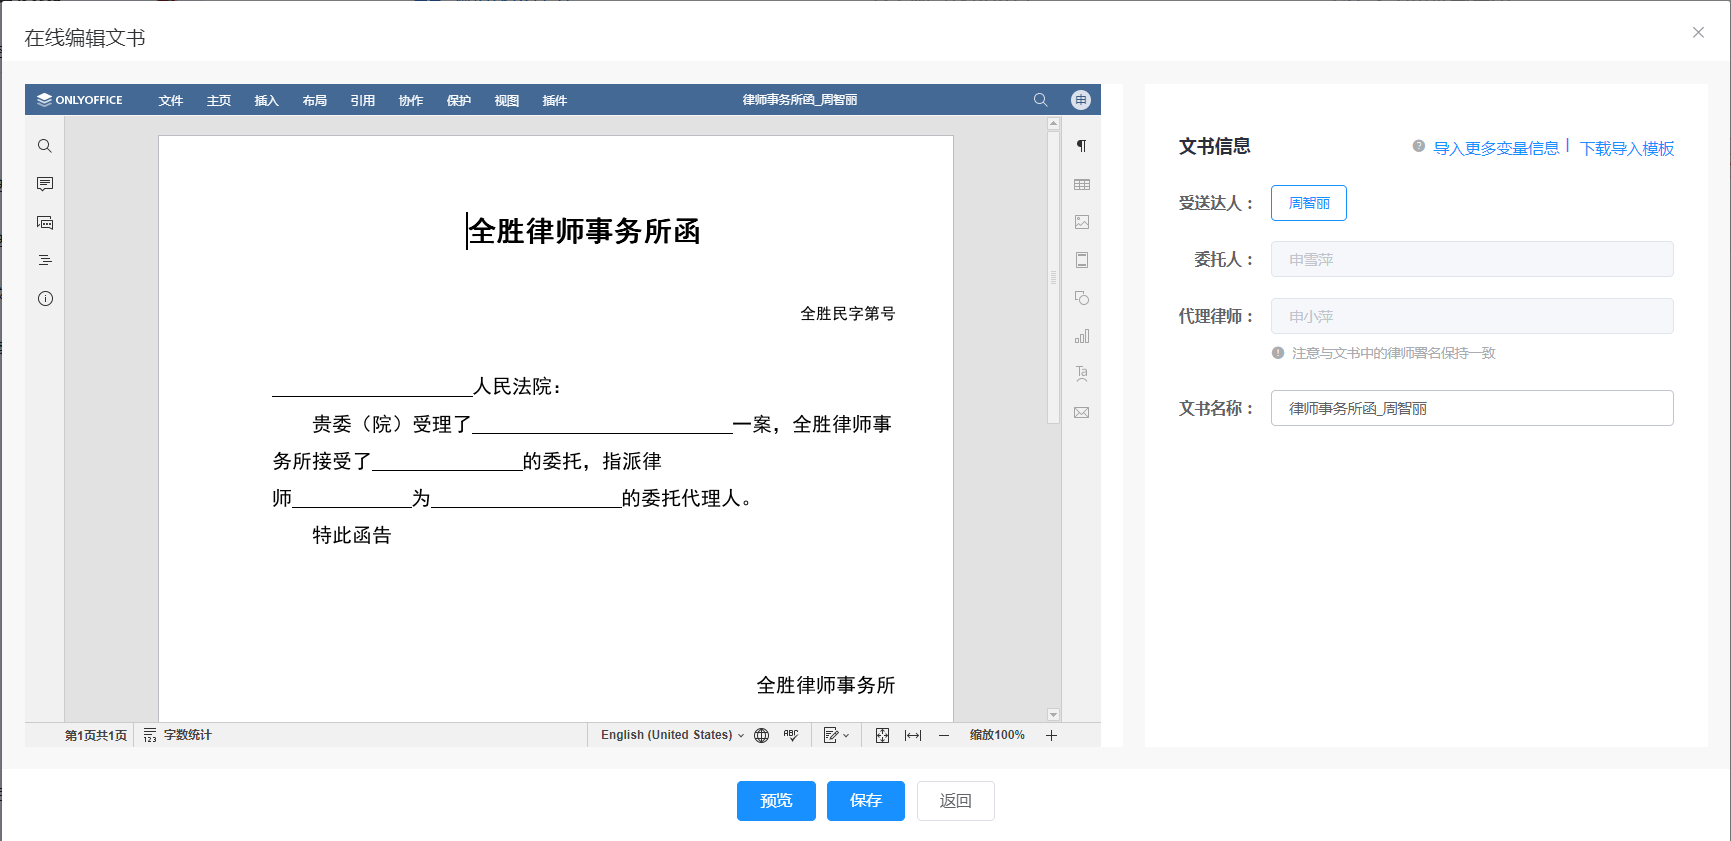
Task: Click the page count 第1页共1页
Action: click(x=96, y=735)
